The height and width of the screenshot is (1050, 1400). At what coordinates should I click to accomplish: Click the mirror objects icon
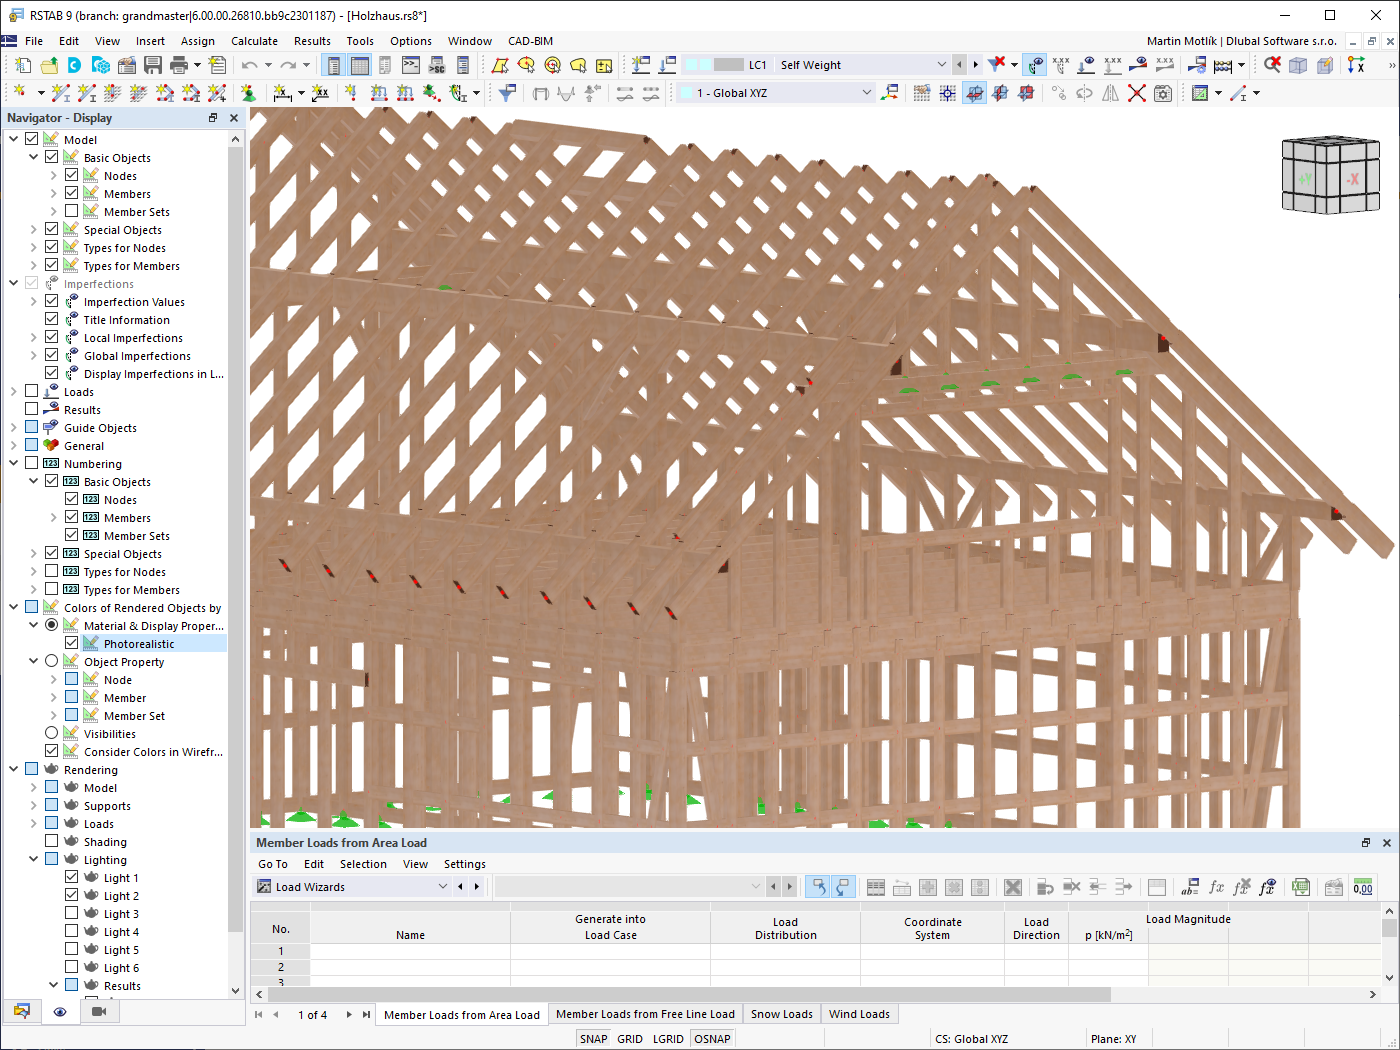pyautogui.click(x=1111, y=93)
